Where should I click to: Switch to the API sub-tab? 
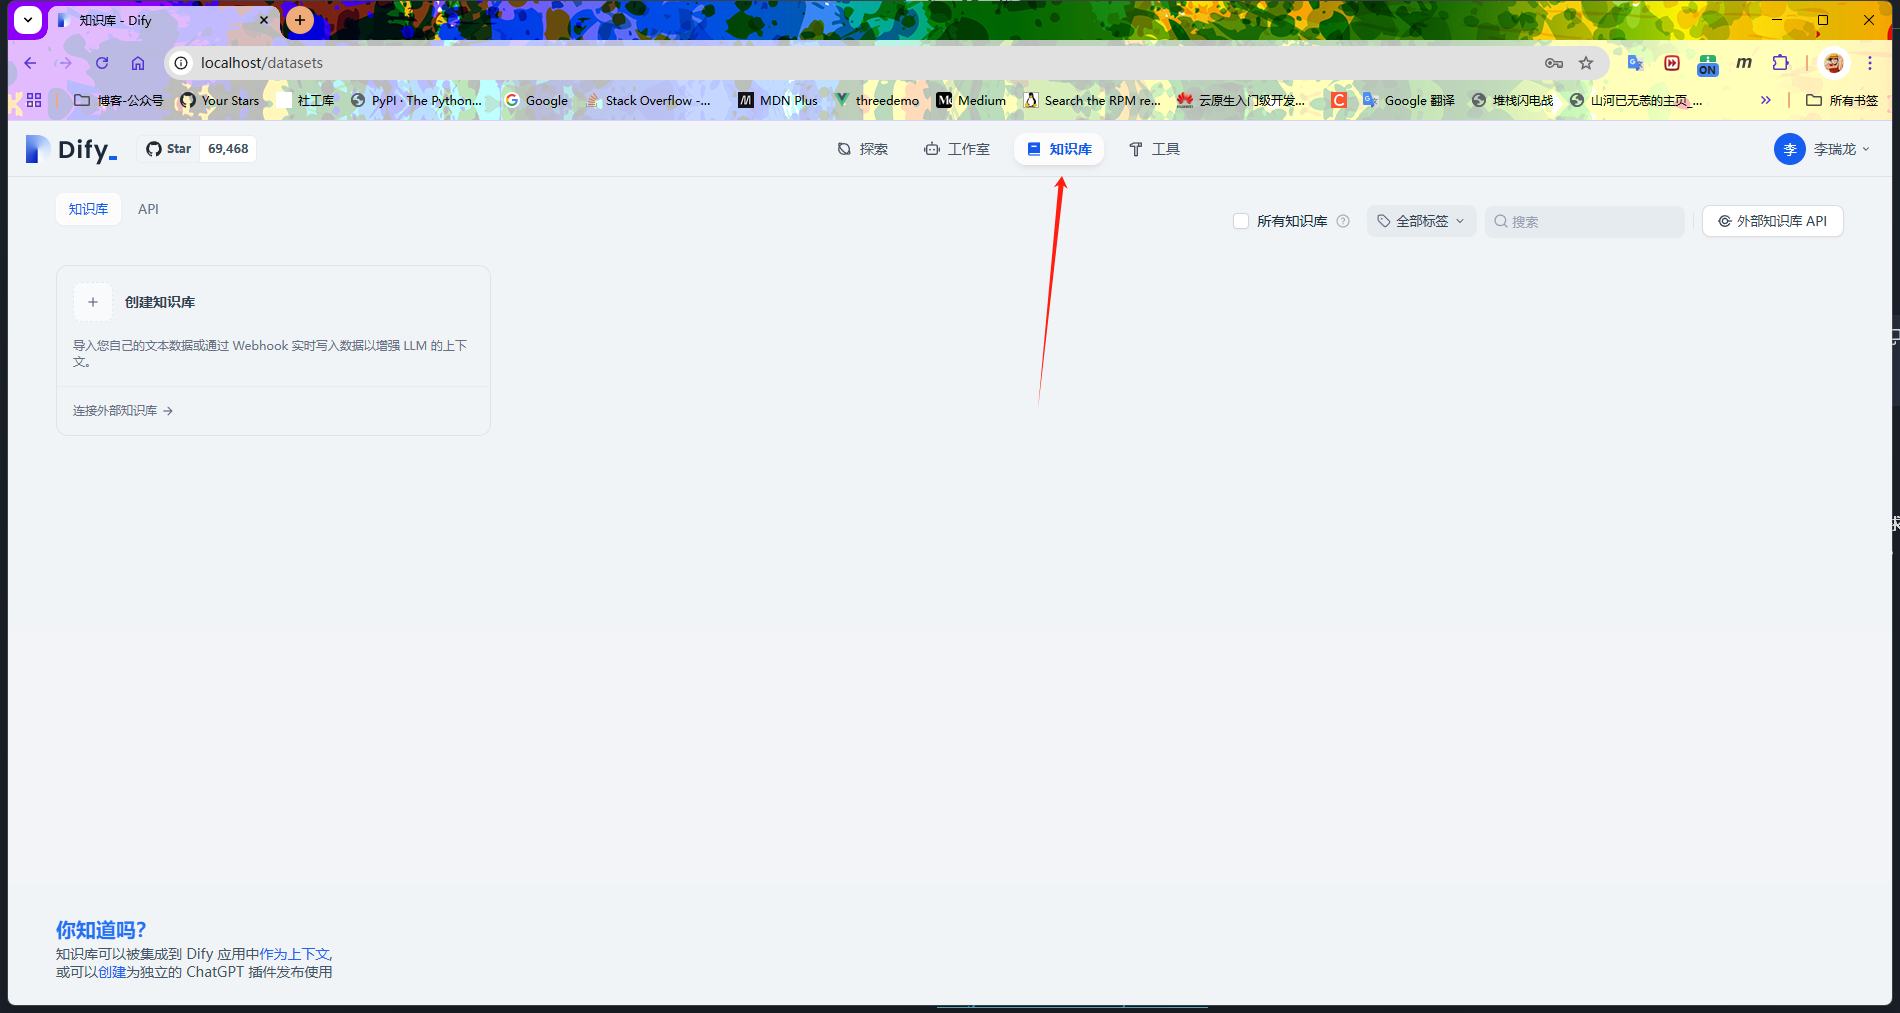click(148, 209)
